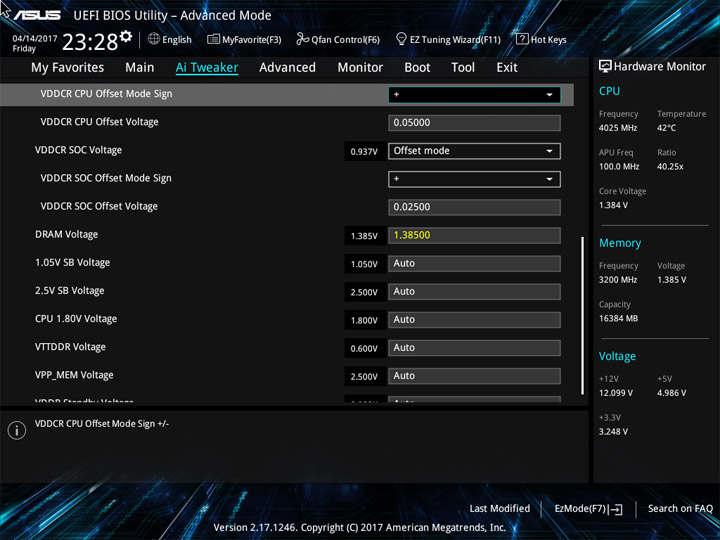Click the VDDCR CPU Offset Voltage field

(474, 123)
